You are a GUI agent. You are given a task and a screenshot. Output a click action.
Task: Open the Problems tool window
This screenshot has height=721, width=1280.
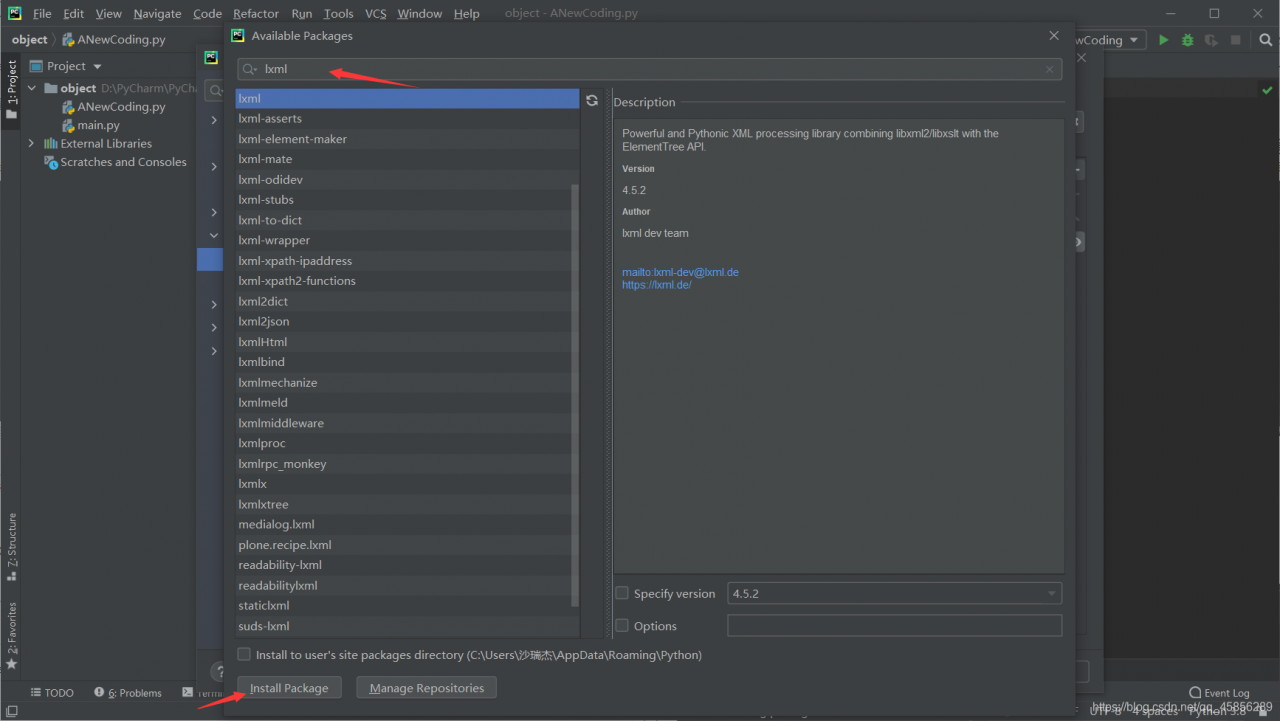128,693
